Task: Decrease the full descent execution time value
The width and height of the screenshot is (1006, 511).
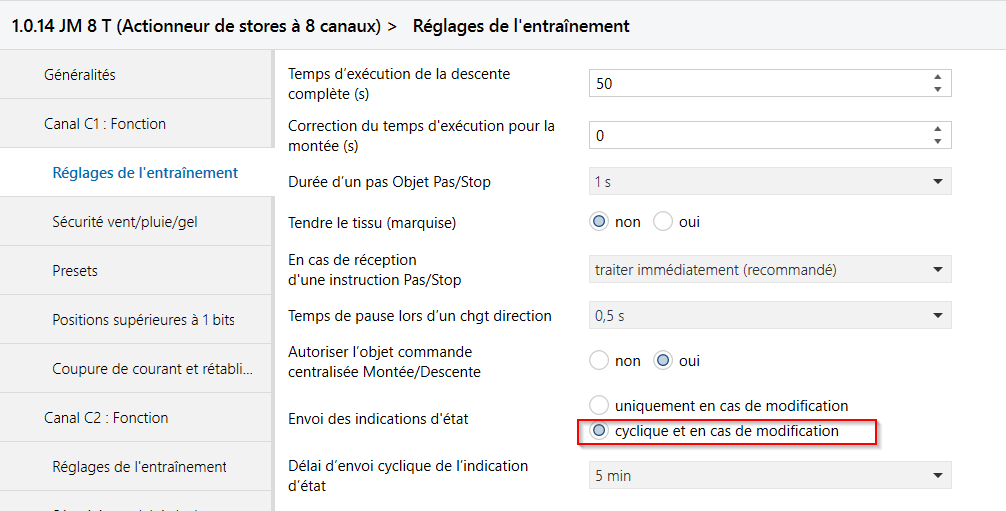Action: (x=937, y=90)
